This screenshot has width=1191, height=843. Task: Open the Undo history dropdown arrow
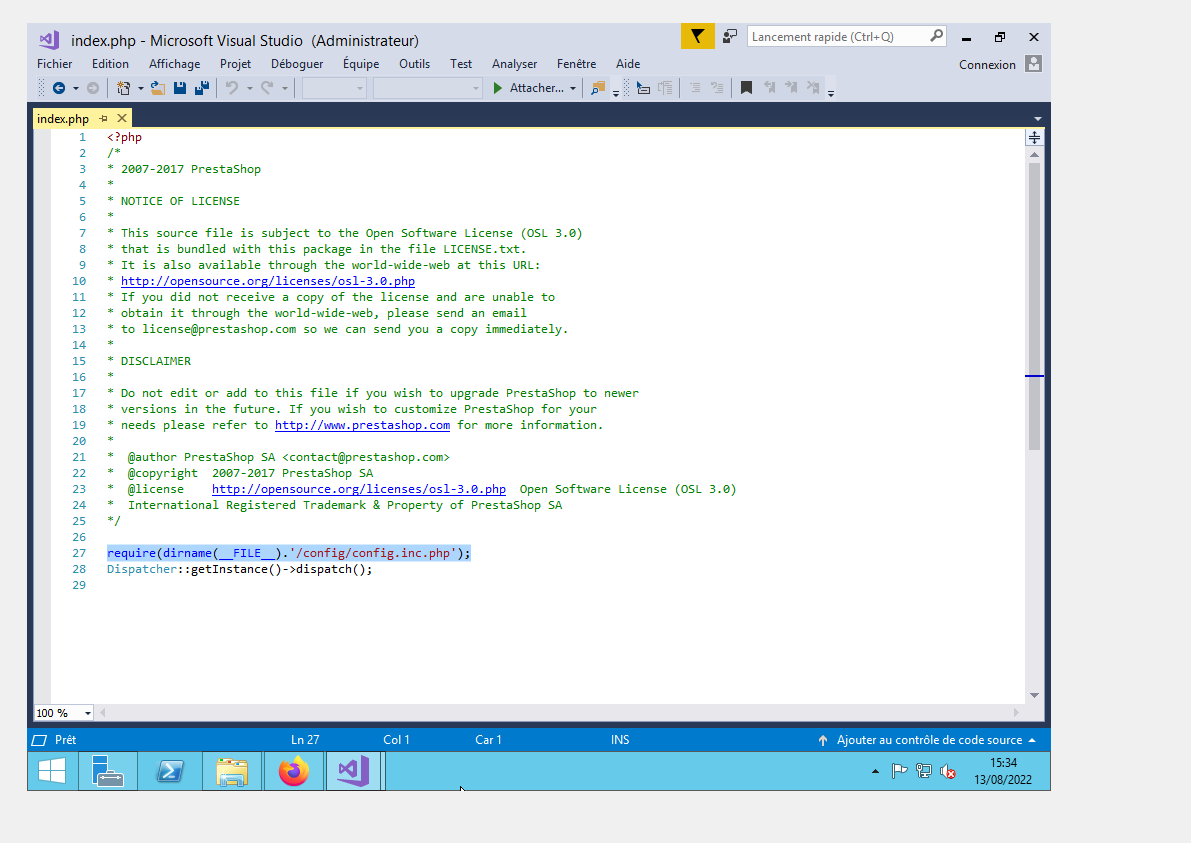pos(249,89)
